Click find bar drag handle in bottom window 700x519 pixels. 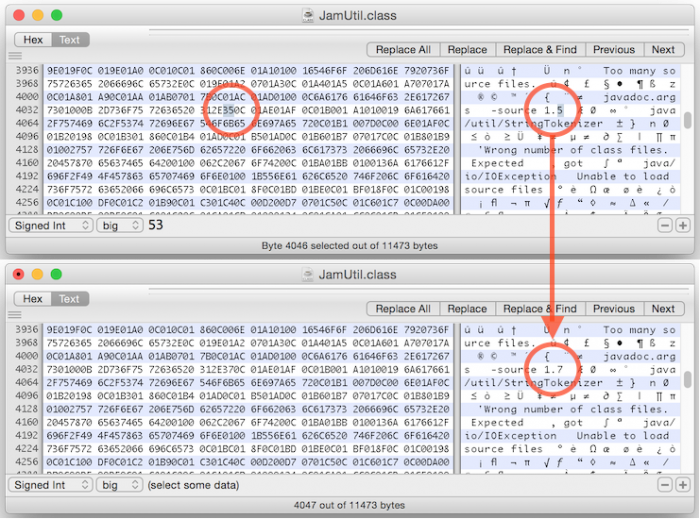point(15,315)
